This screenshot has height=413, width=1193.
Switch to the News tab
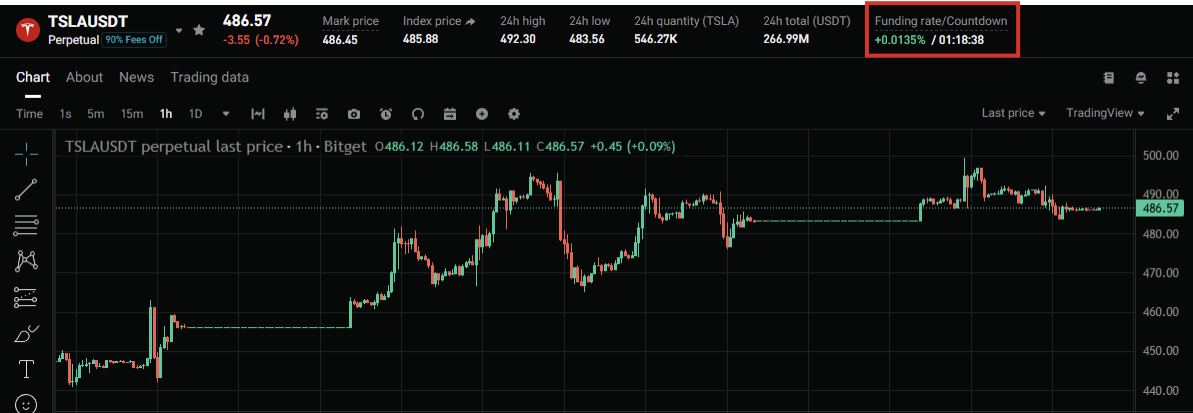(x=136, y=77)
